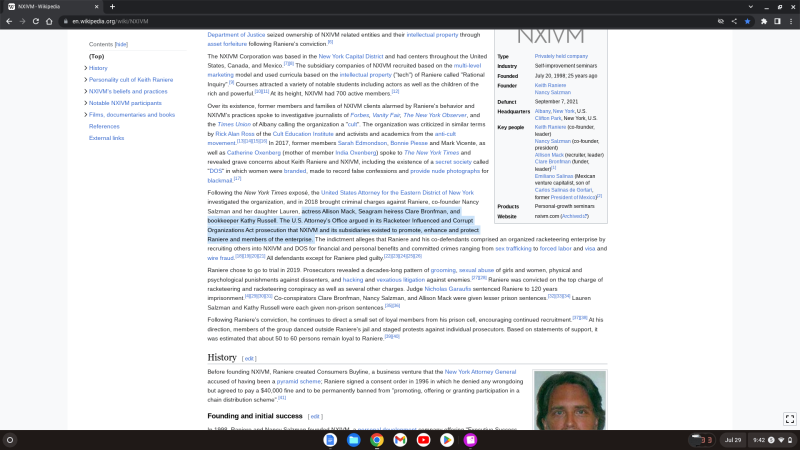Reload the Wikipedia page

[36, 21]
